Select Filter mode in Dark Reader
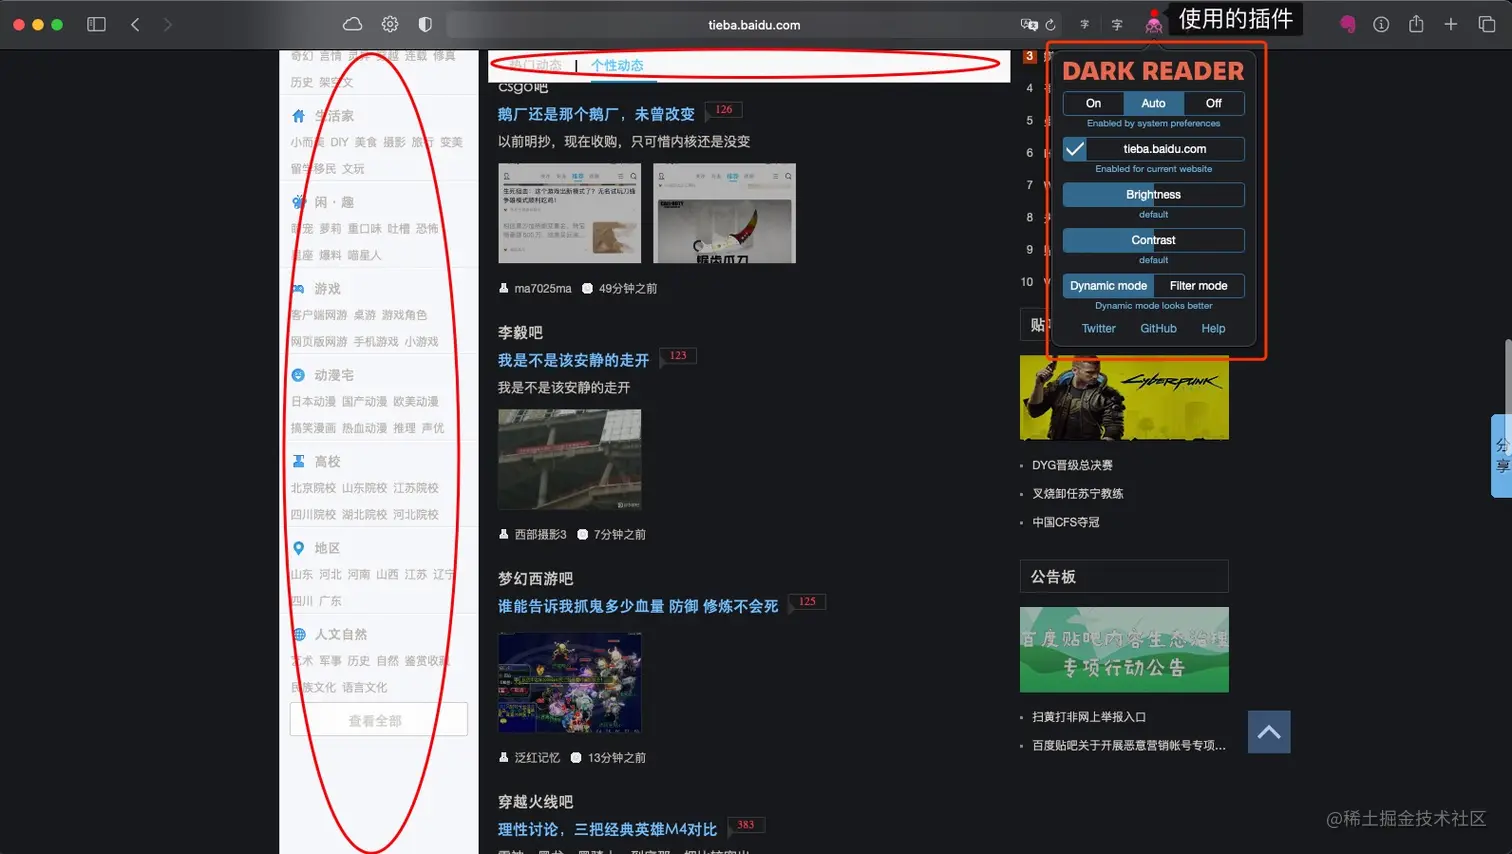 [1198, 286]
